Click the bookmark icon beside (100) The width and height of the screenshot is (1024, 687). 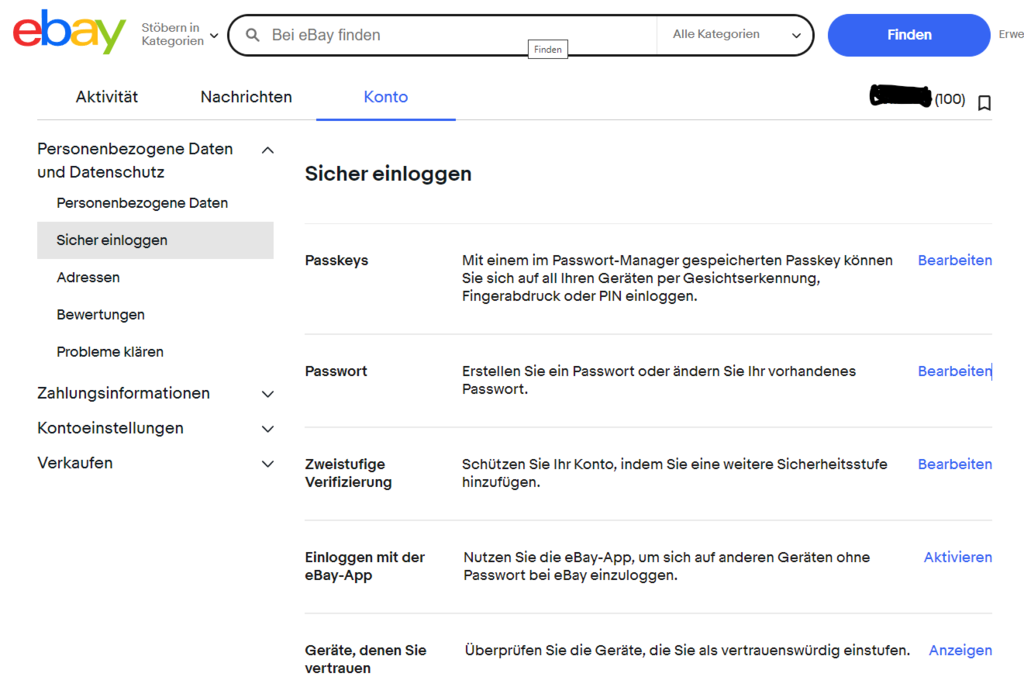pyautogui.click(x=984, y=103)
